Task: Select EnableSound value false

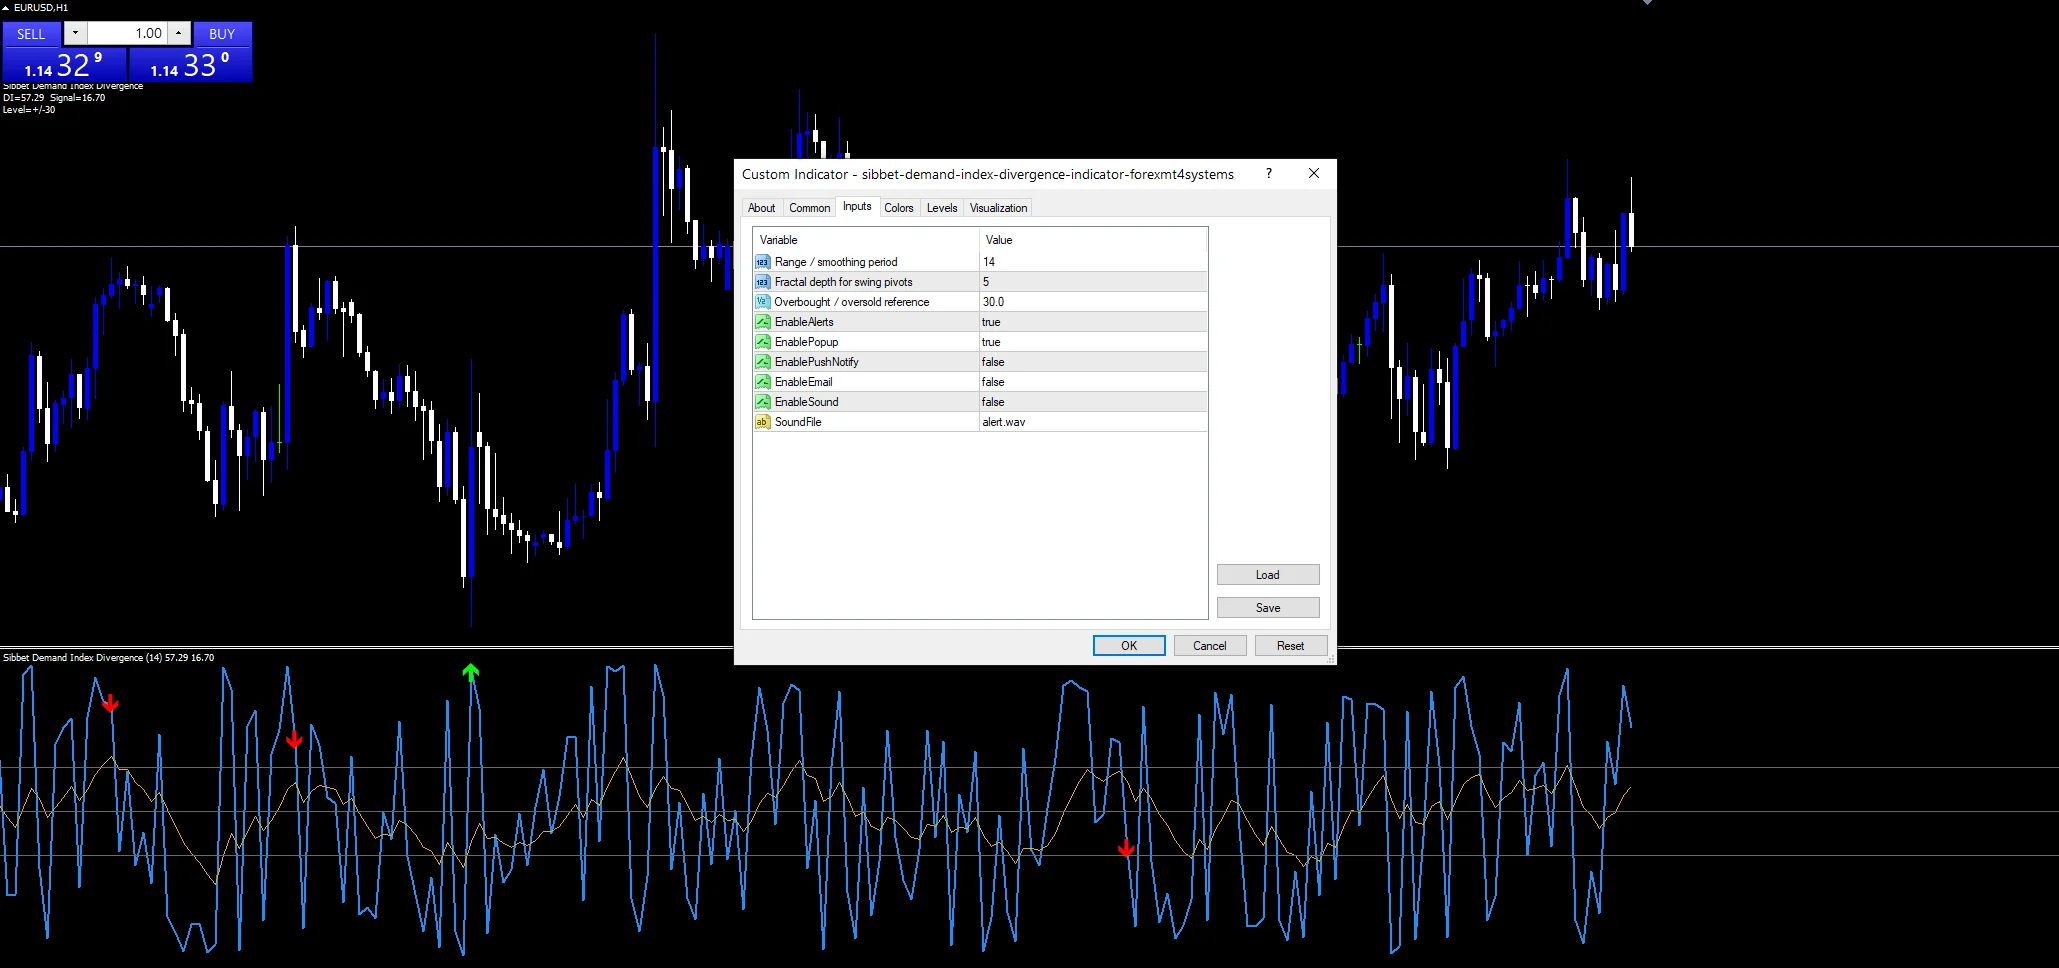Action: click(x=1093, y=402)
